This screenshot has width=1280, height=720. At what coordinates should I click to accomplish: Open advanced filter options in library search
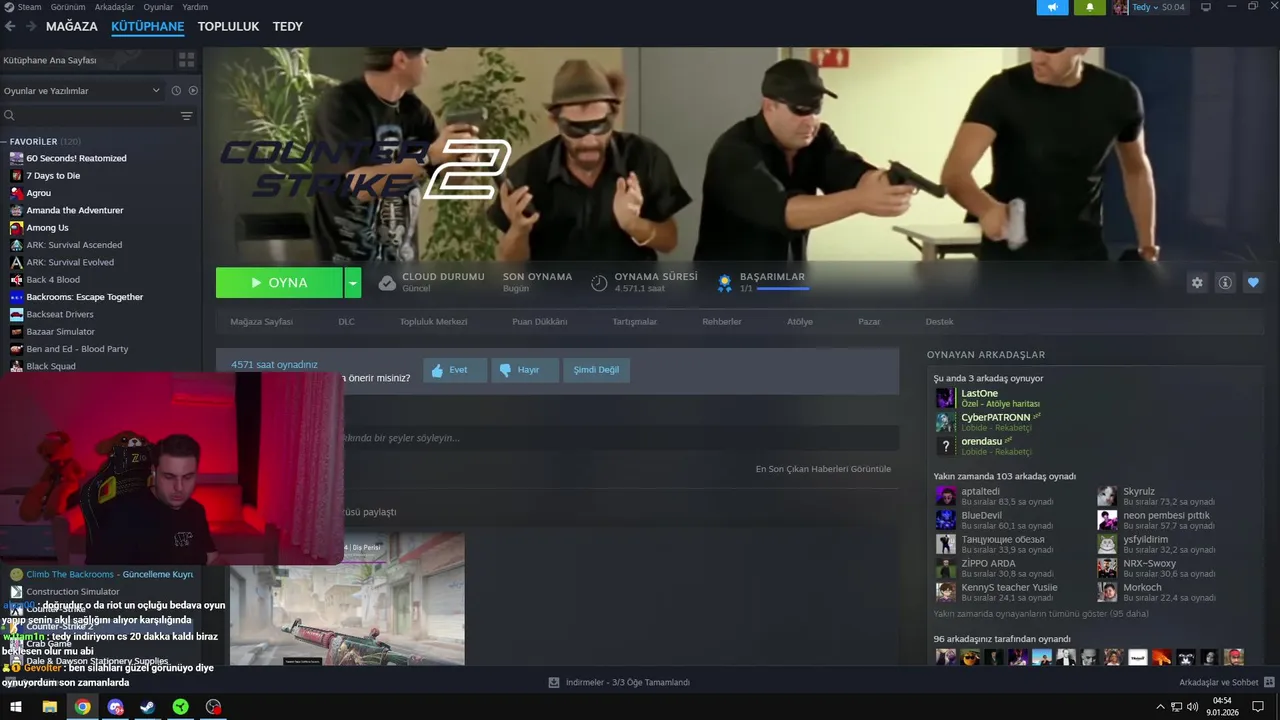click(x=186, y=116)
